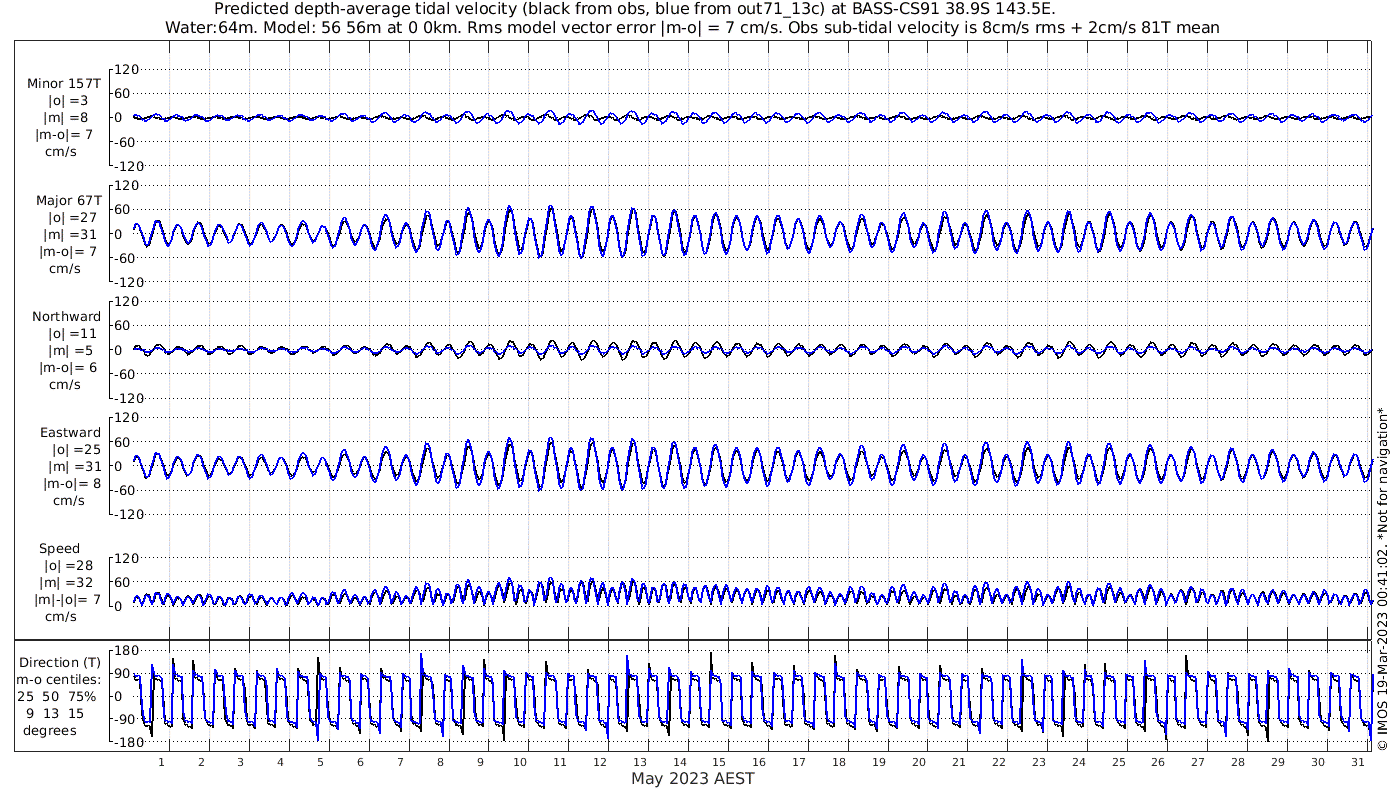Viewport: 1400px width, 800px height.
Task: Click 'm-o centiles:' in the Direction panel
Action: [59, 679]
